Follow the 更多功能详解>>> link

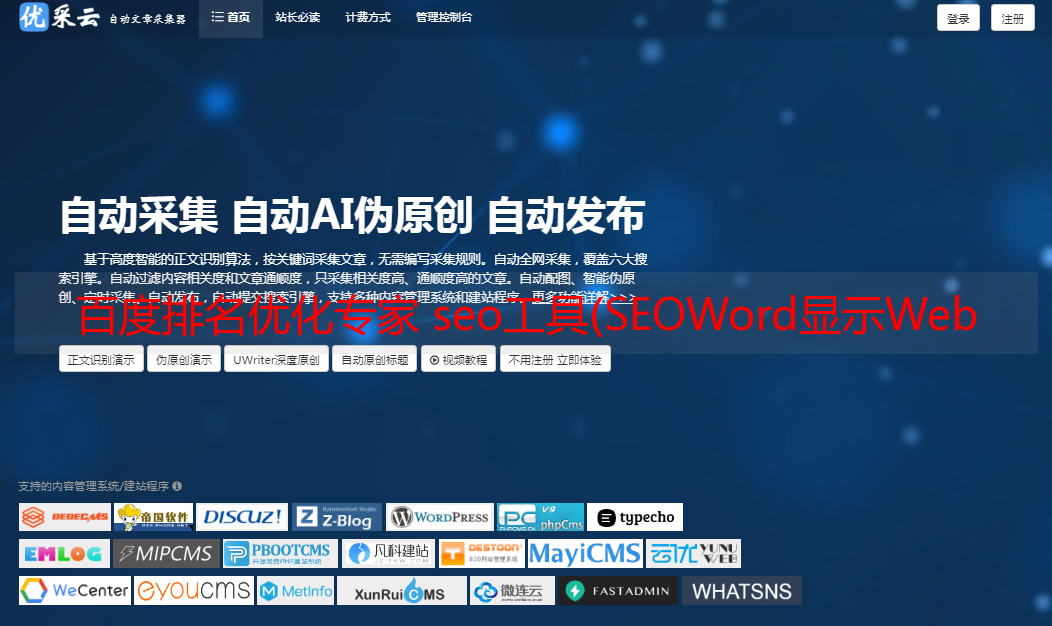click(583, 297)
